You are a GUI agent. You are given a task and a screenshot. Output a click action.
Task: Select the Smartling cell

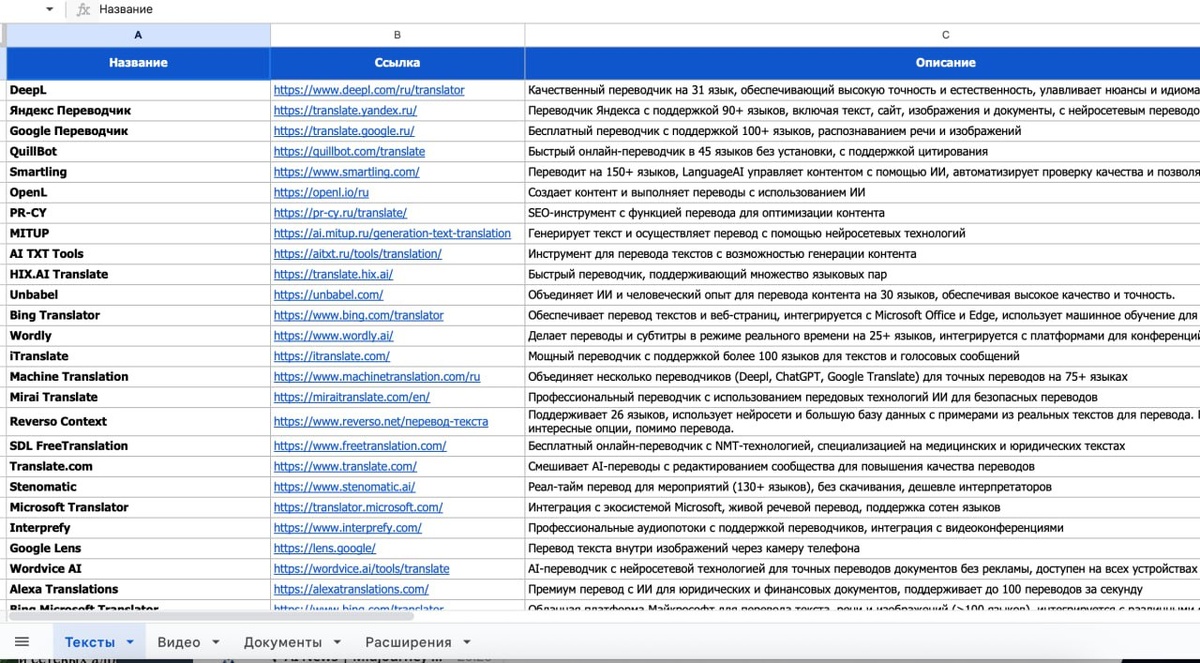click(138, 172)
